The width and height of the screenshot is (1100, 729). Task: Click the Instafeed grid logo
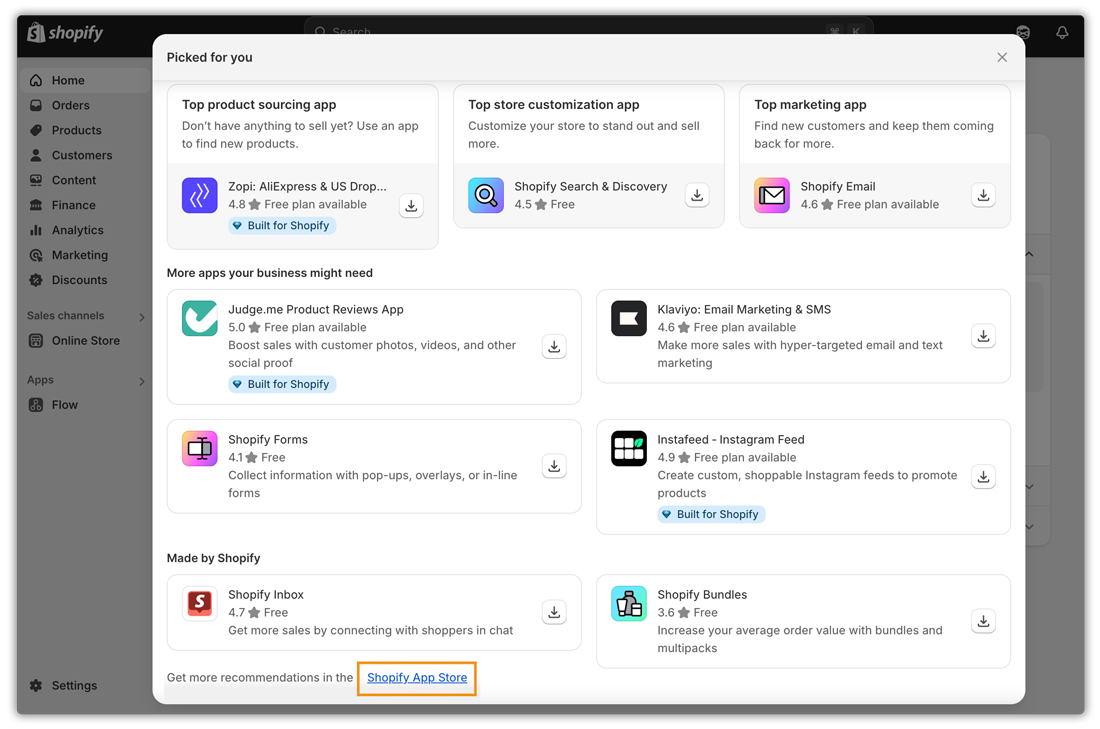click(629, 448)
